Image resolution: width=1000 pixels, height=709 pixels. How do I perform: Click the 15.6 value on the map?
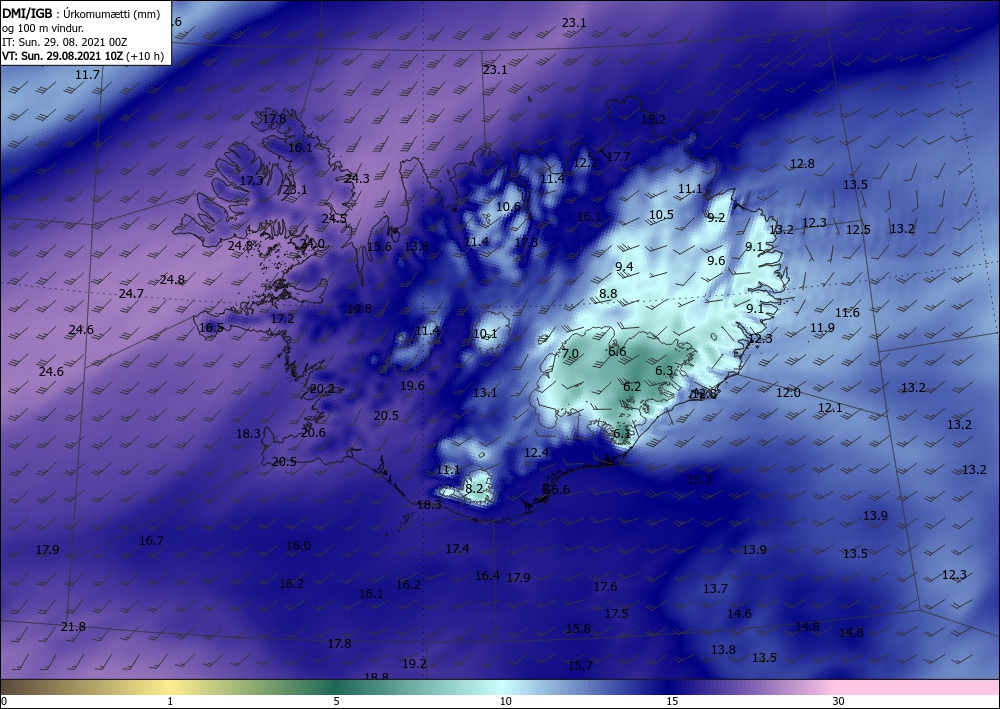[x=379, y=246]
